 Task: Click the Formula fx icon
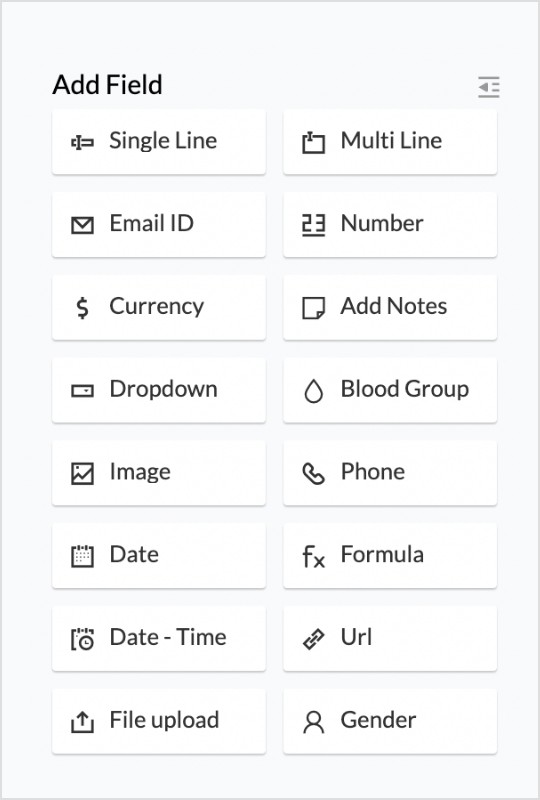pos(313,556)
